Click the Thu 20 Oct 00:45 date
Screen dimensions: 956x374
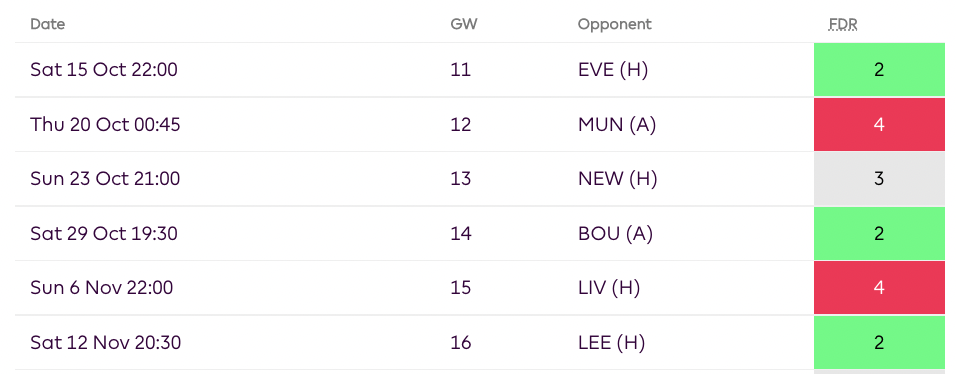105,124
